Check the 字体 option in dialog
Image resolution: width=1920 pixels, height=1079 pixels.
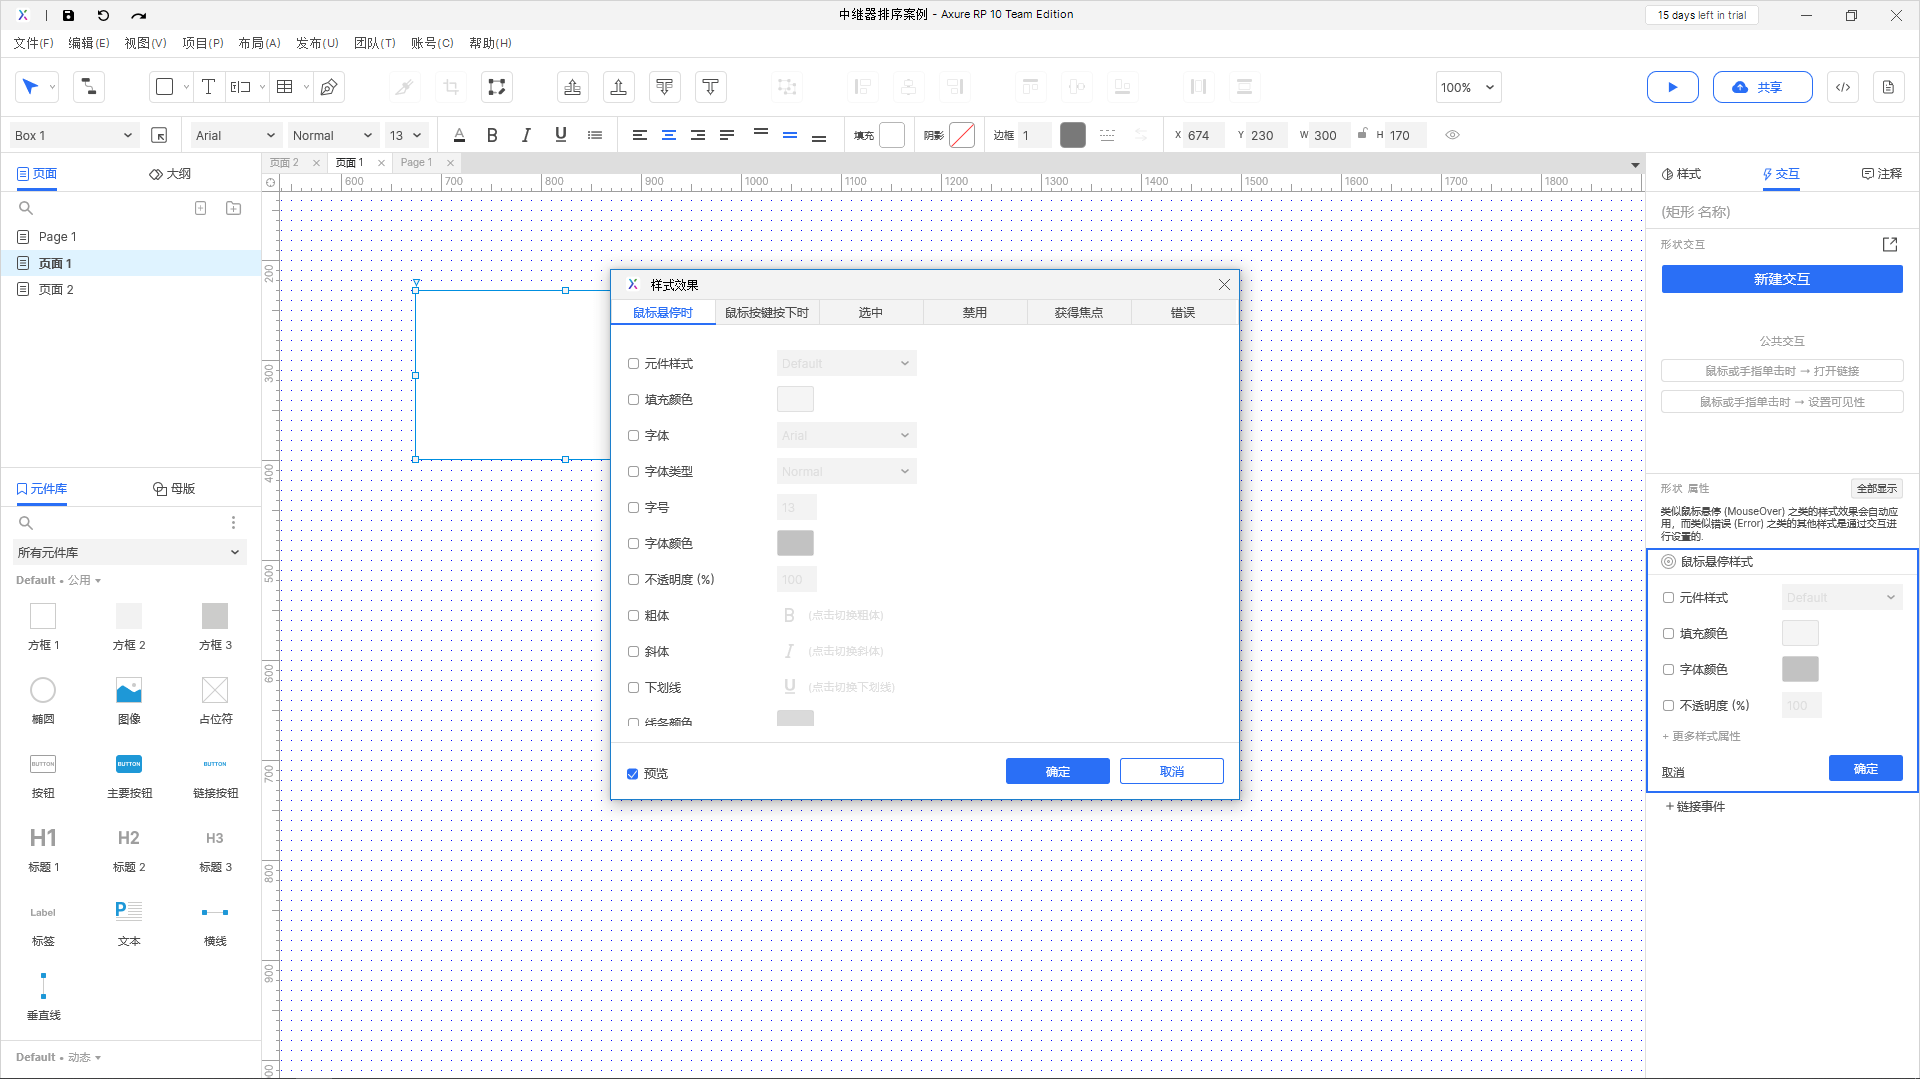point(633,436)
